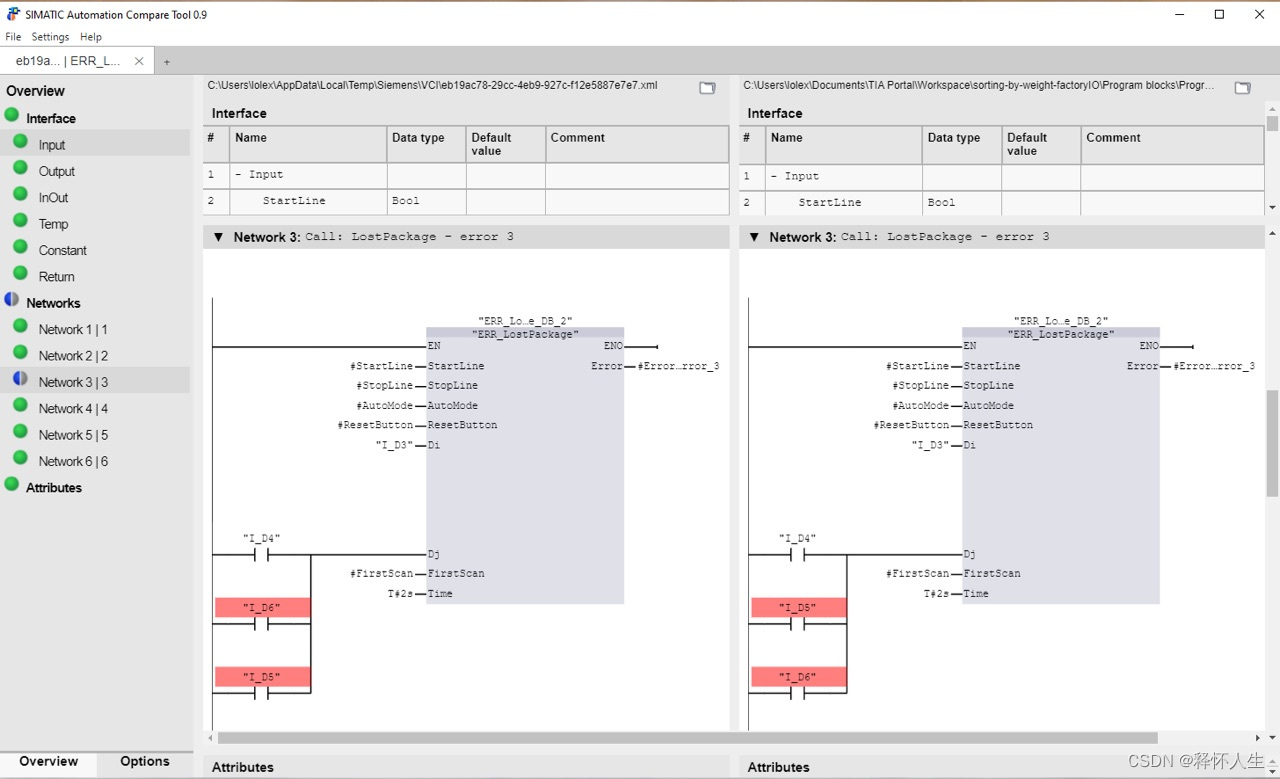Select Interface in the overview tree
The image size is (1280, 779).
click(x=51, y=118)
